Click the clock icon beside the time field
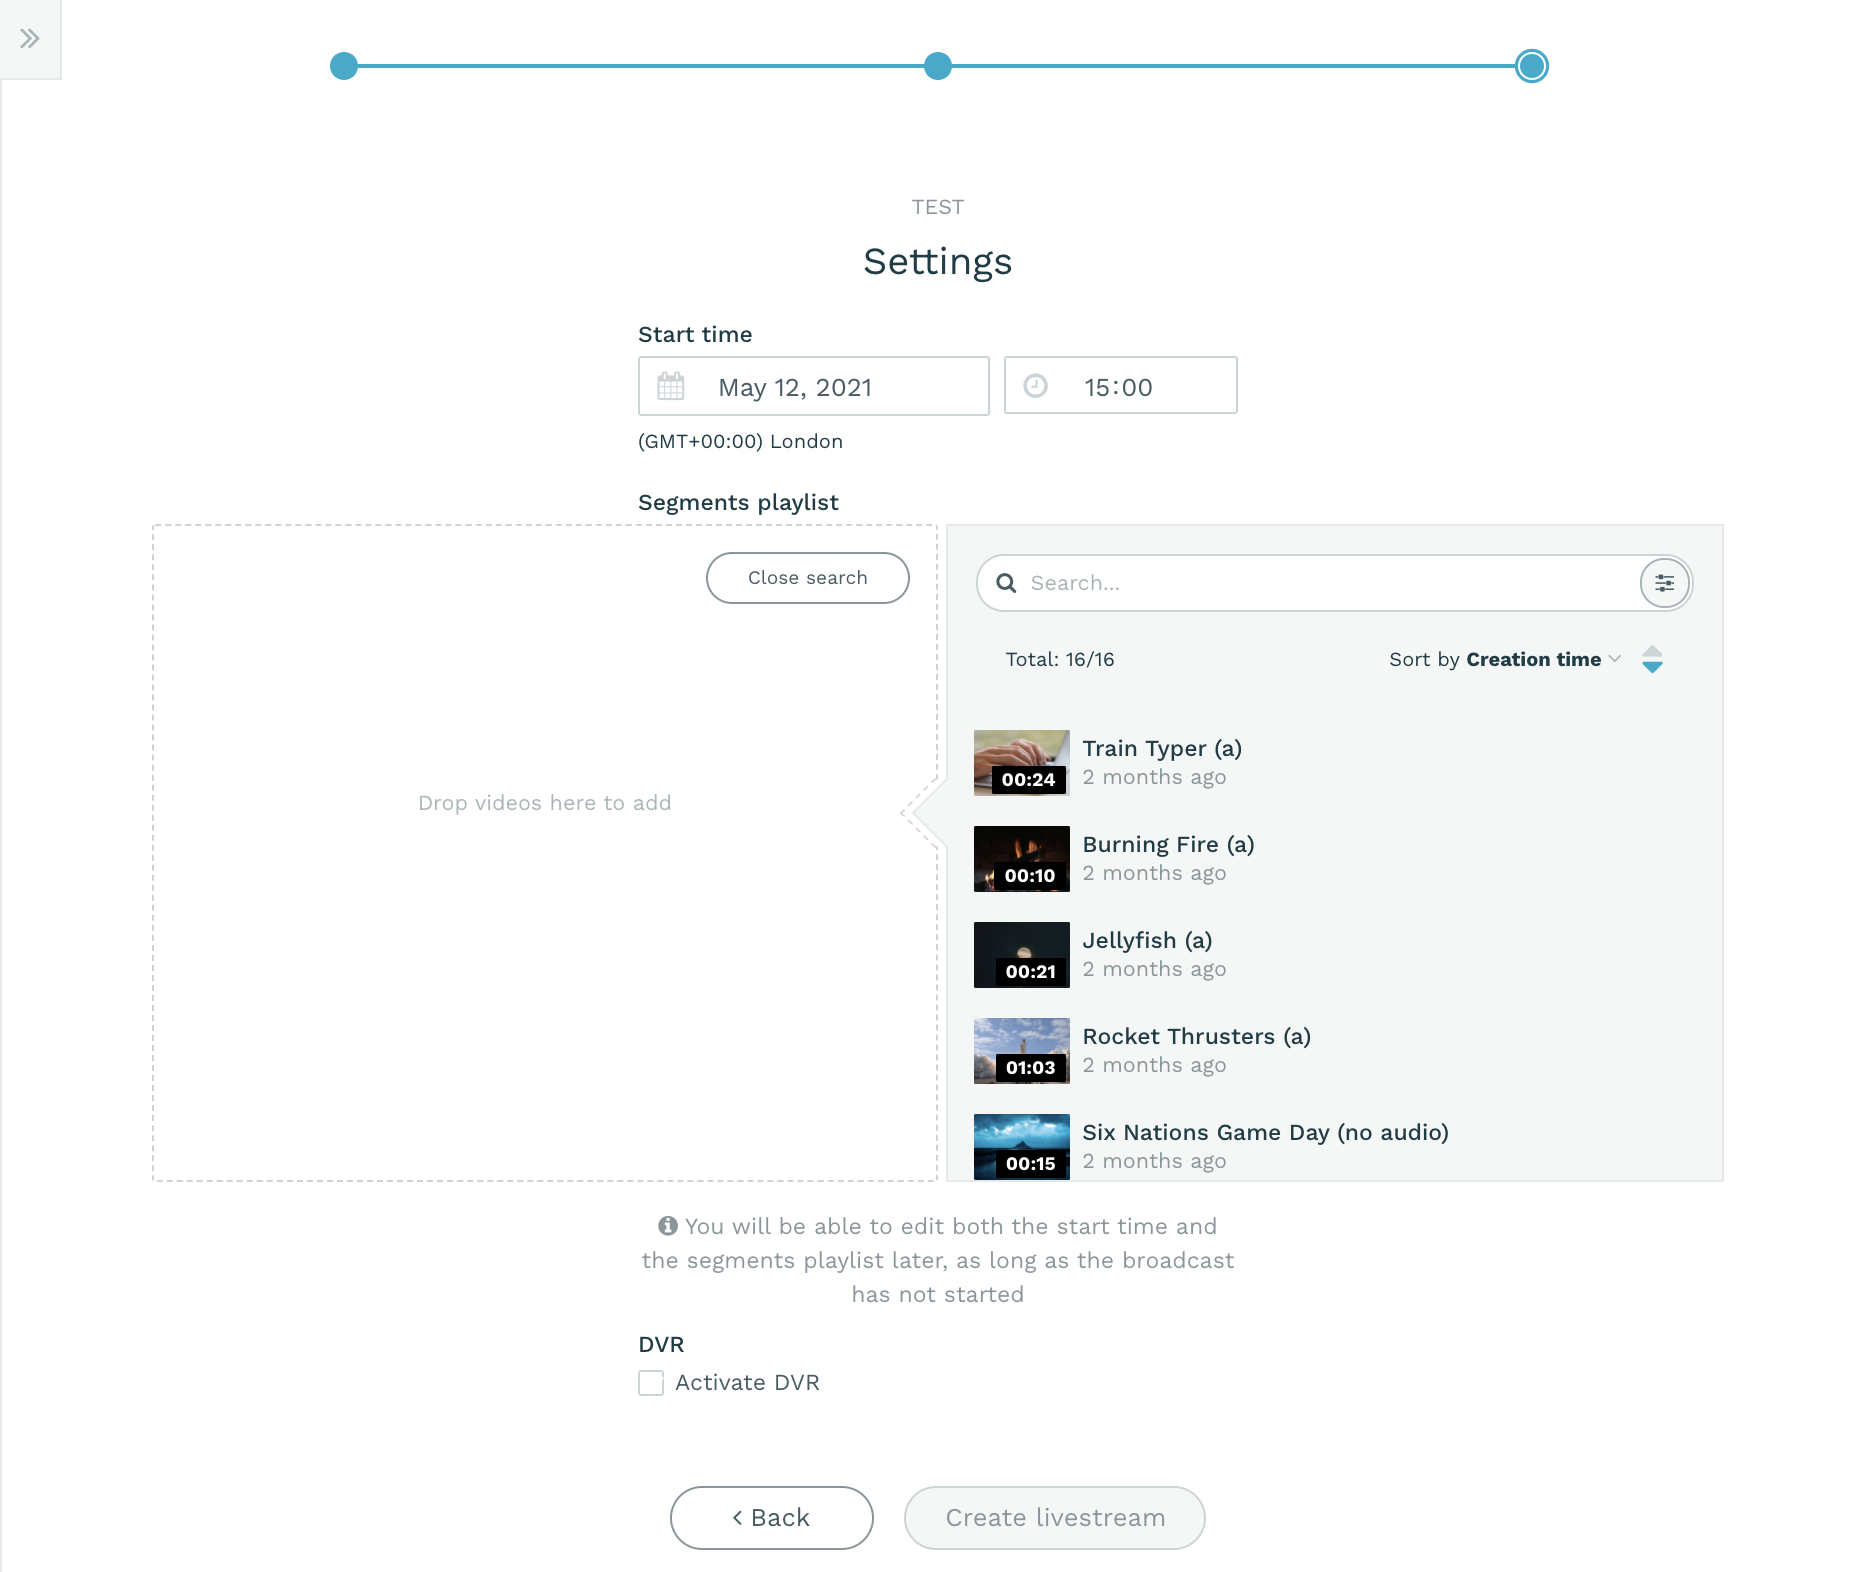 [x=1037, y=386]
